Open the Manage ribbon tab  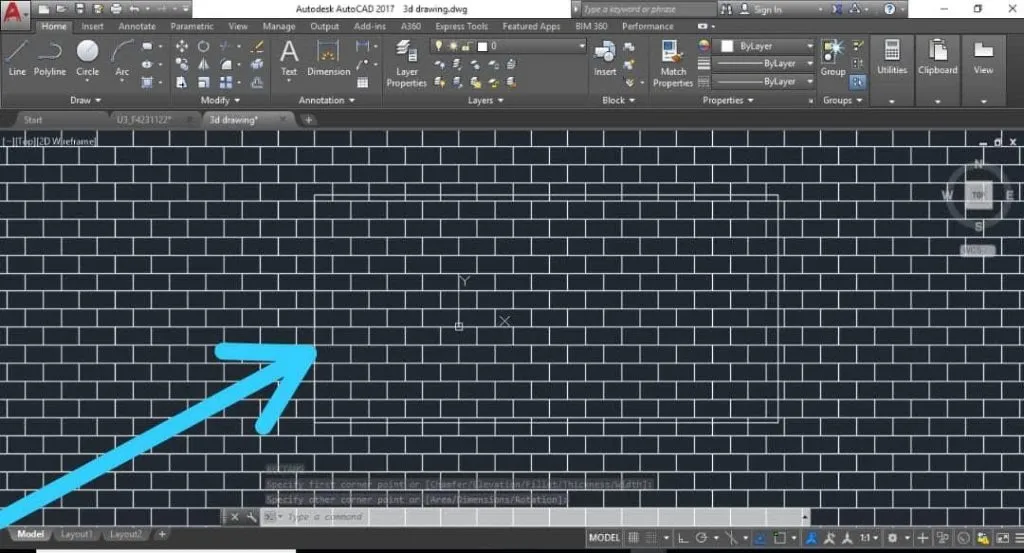[279, 26]
